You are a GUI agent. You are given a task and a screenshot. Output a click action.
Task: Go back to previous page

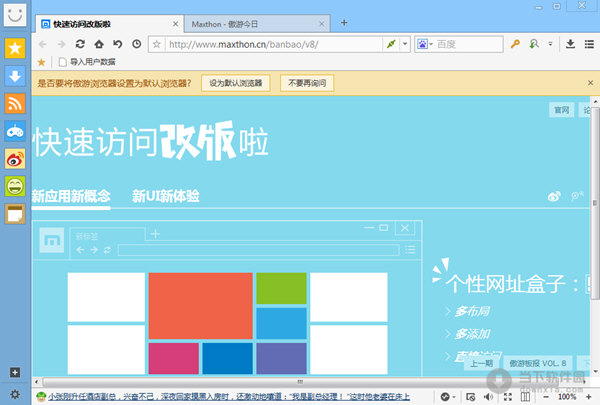(x=42, y=44)
